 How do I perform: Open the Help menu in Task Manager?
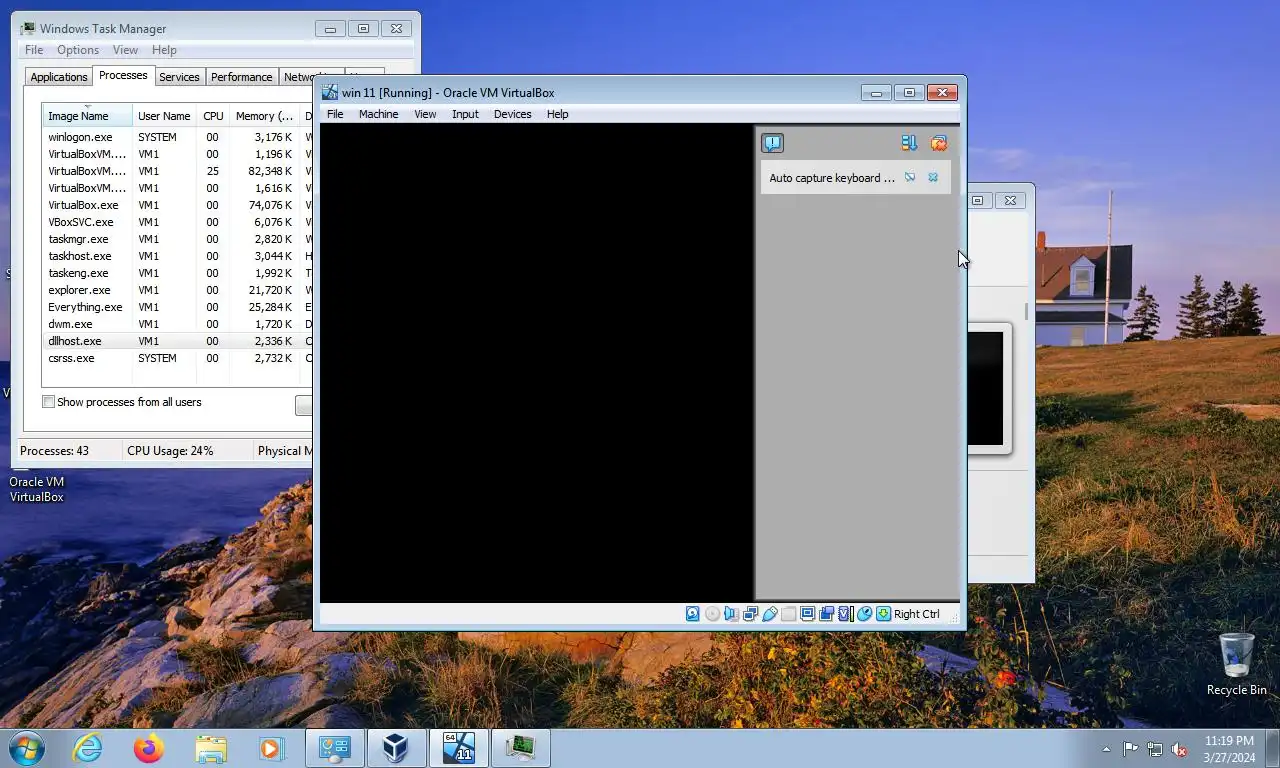164,50
